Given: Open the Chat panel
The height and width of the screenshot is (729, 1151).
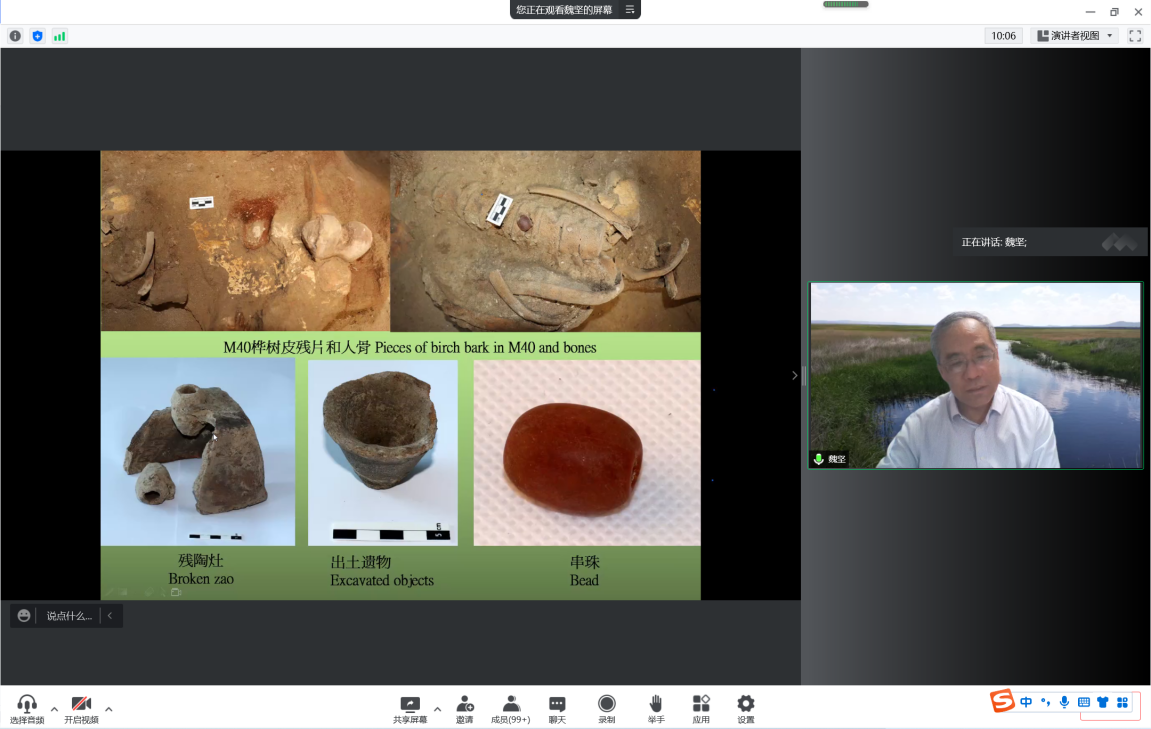Looking at the screenshot, I should (x=557, y=704).
